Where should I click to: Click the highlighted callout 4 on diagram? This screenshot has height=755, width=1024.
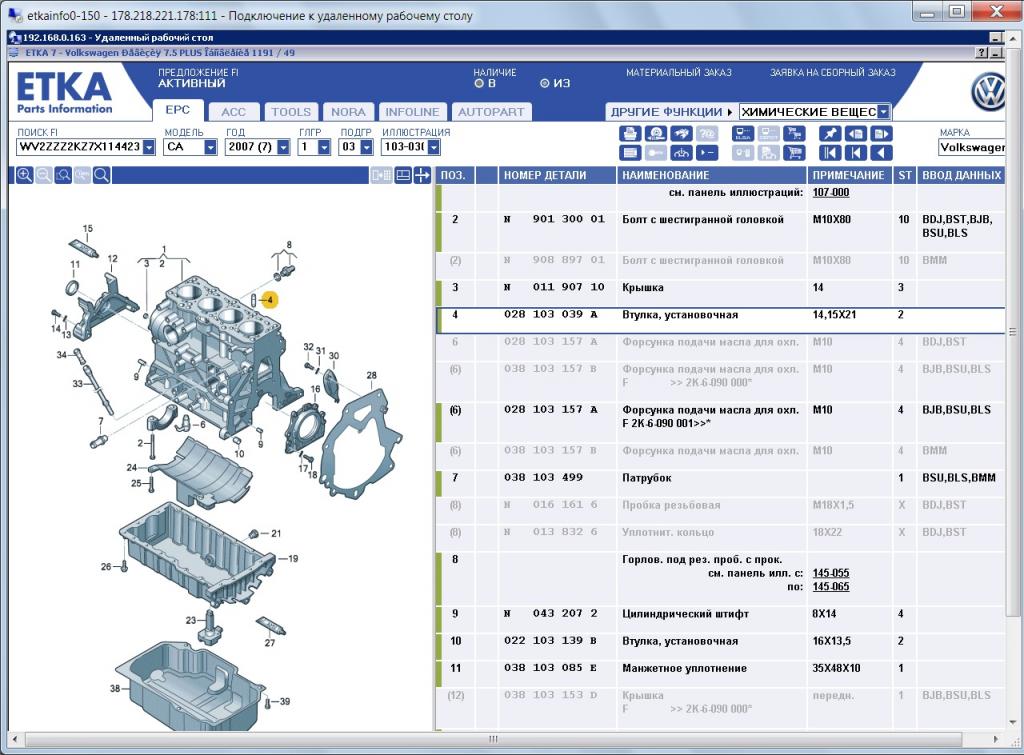(x=269, y=300)
